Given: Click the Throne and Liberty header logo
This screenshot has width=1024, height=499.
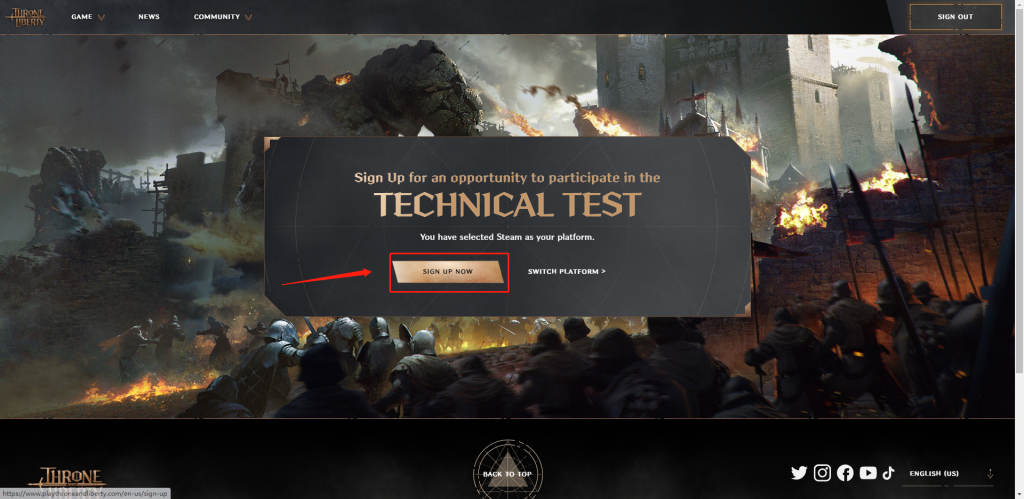Looking at the screenshot, I should tap(25, 17).
